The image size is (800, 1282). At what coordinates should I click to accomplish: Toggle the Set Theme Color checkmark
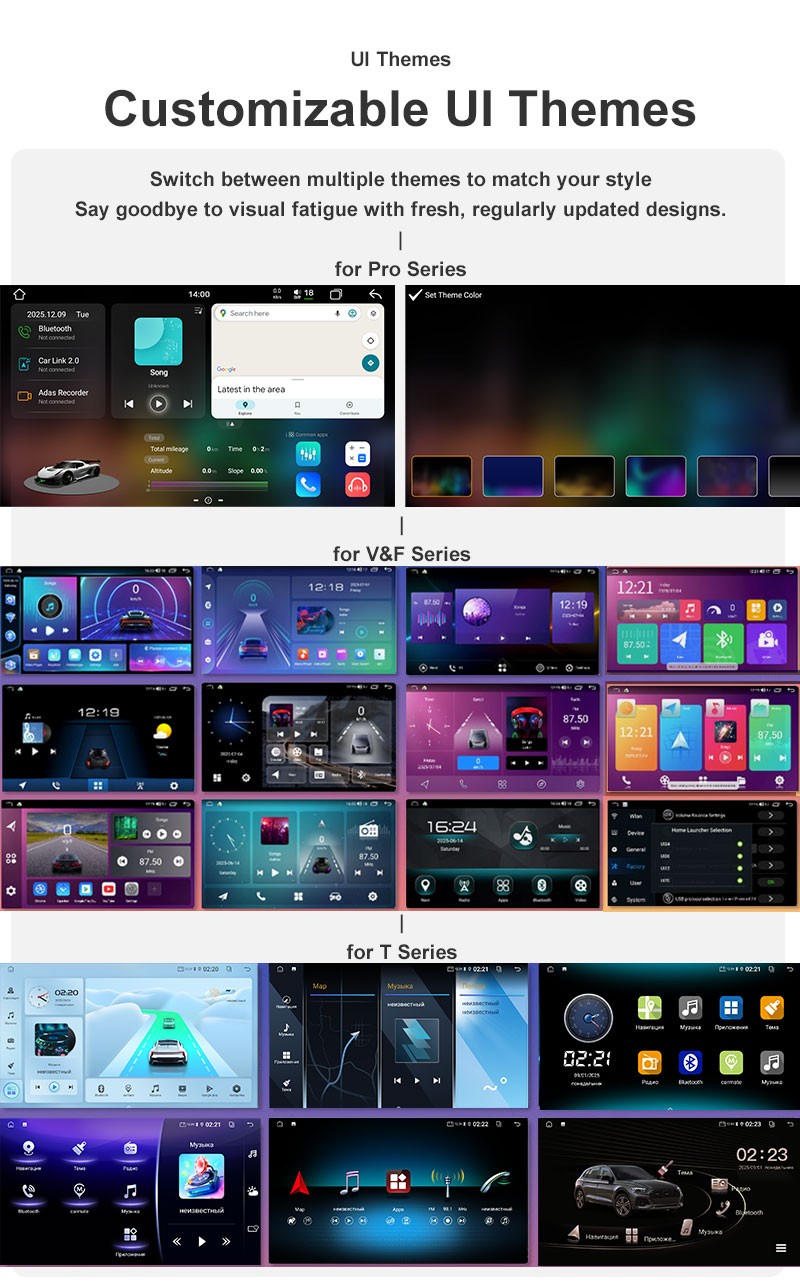[x=415, y=295]
